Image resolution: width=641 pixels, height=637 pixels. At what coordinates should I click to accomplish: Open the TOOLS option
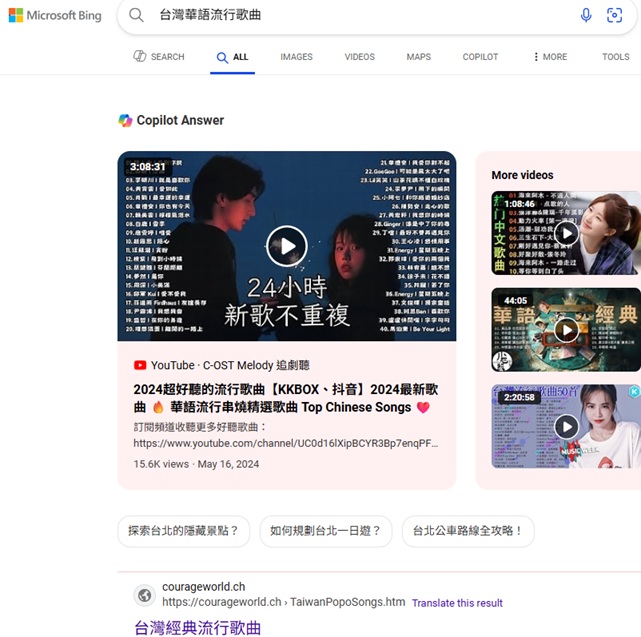[x=615, y=57]
